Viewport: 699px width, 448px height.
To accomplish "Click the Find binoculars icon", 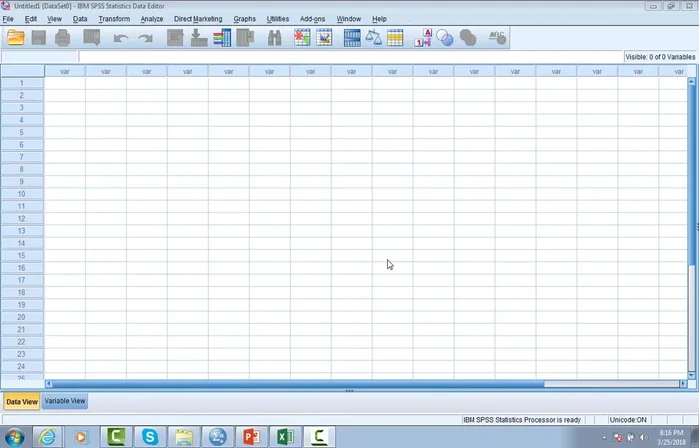I will tap(275, 38).
